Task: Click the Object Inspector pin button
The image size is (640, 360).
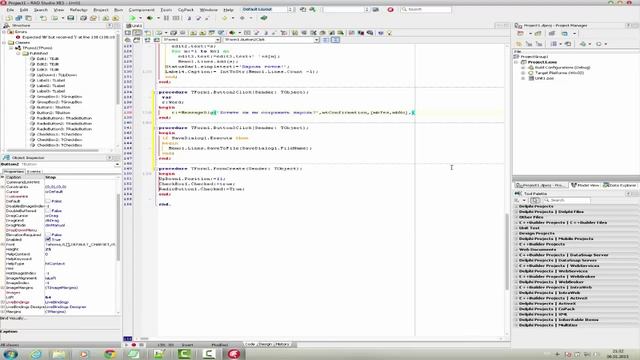Action: click(109, 158)
